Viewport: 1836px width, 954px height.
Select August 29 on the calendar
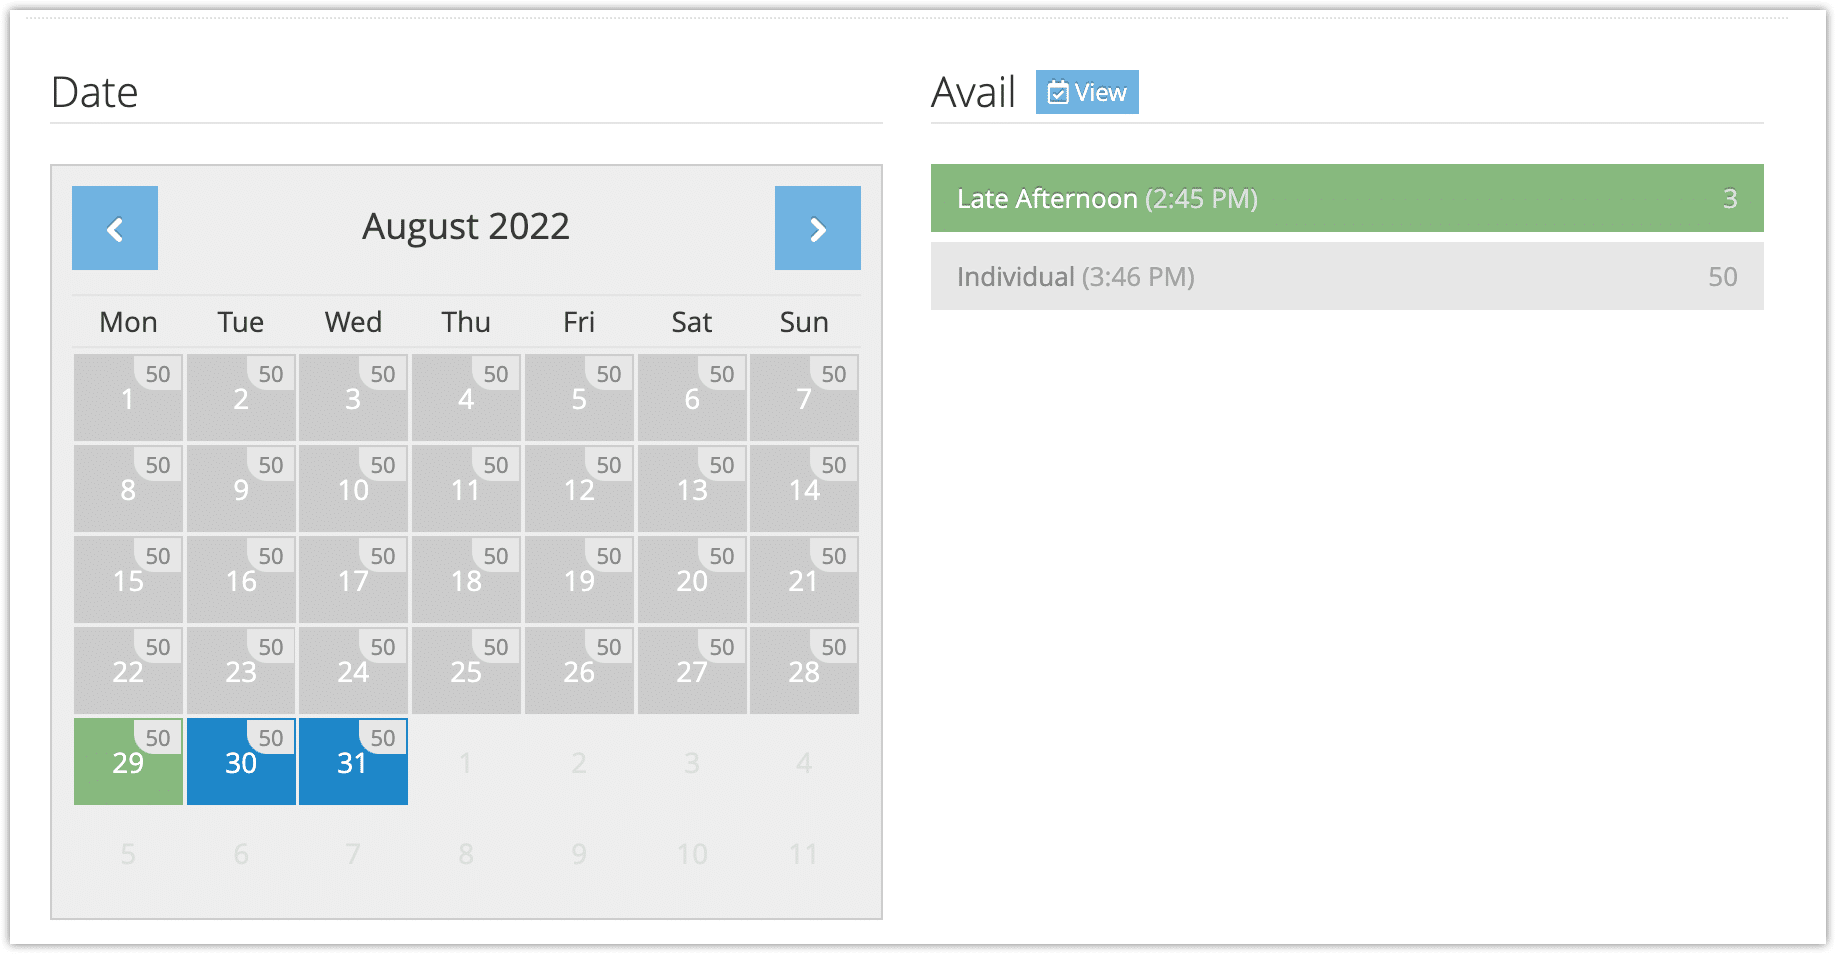(128, 761)
